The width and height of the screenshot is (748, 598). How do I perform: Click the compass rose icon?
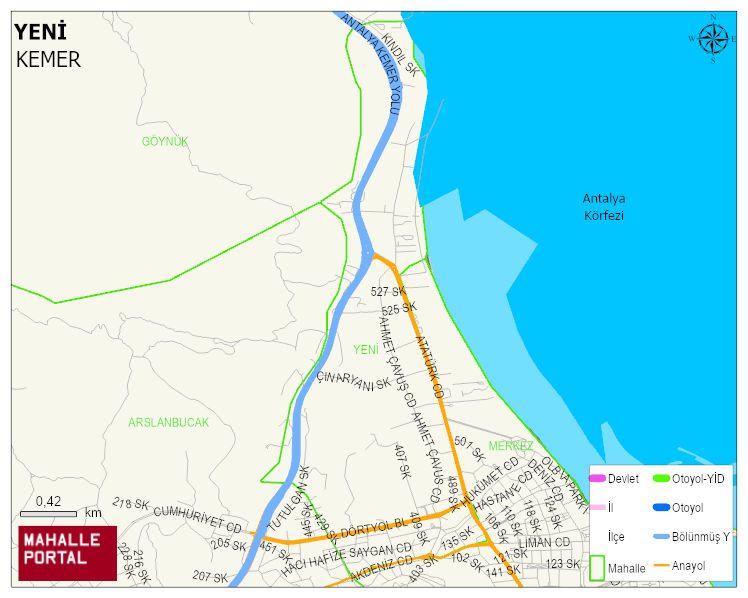[713, 39]
